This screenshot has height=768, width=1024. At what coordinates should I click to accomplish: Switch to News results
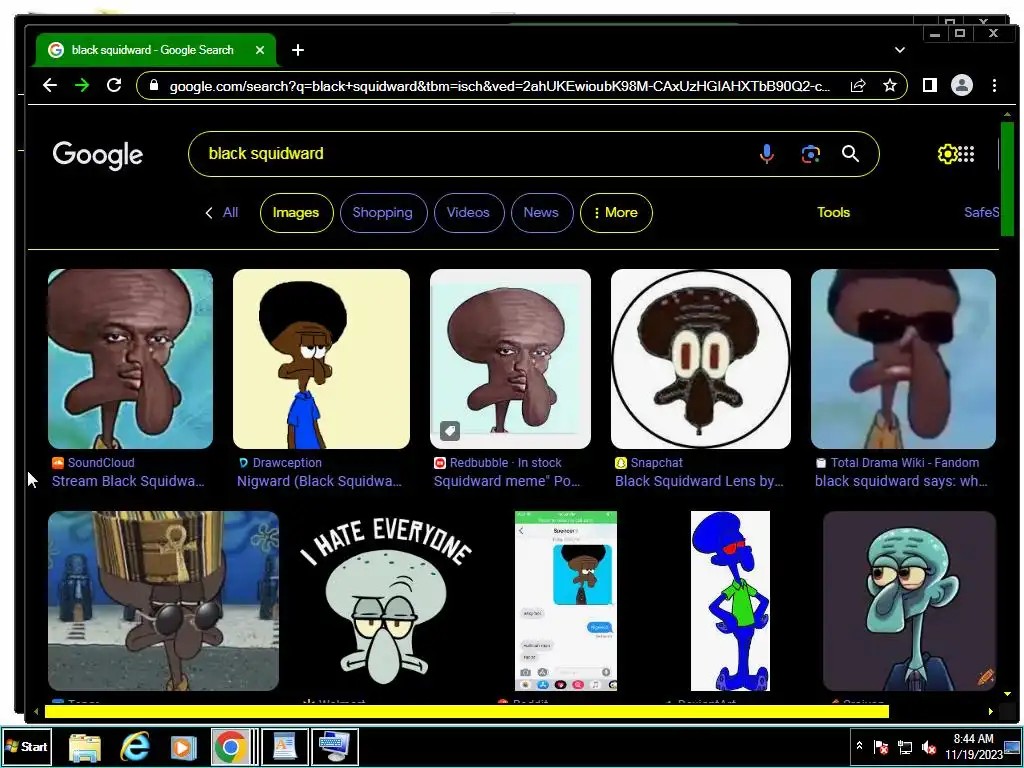(x=541, y=213)
